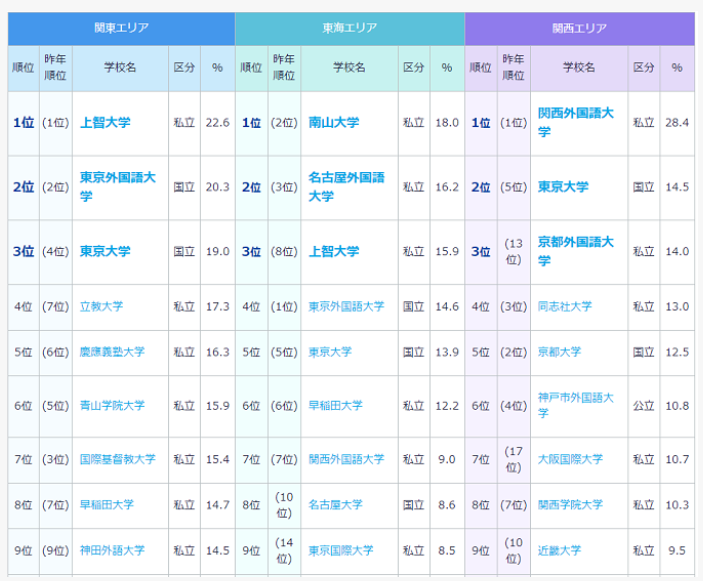
Task: Click the 関西エリア header
Action: click(x=580, y=28)
